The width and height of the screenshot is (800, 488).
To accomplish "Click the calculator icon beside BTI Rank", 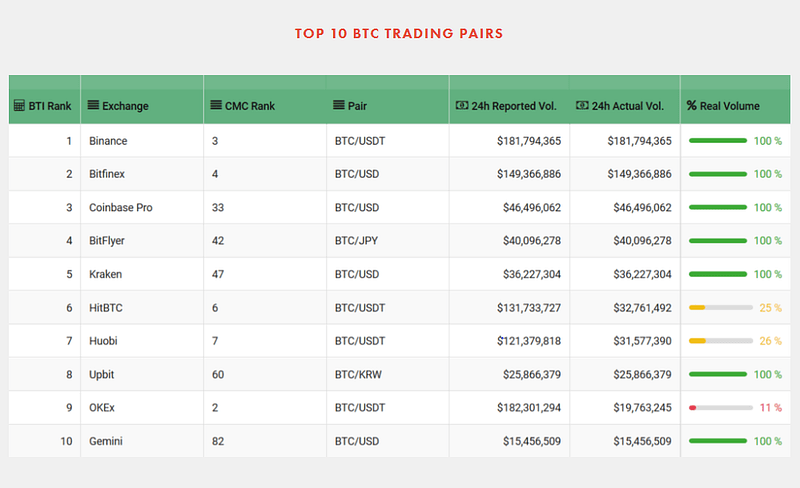I will [19, 106].
